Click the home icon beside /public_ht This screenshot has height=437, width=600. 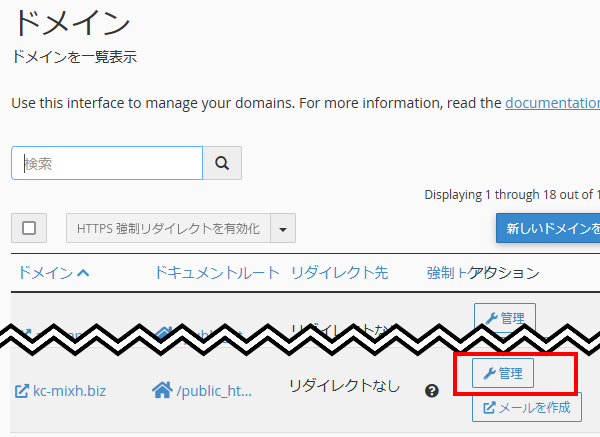click(x=162, y=390)
